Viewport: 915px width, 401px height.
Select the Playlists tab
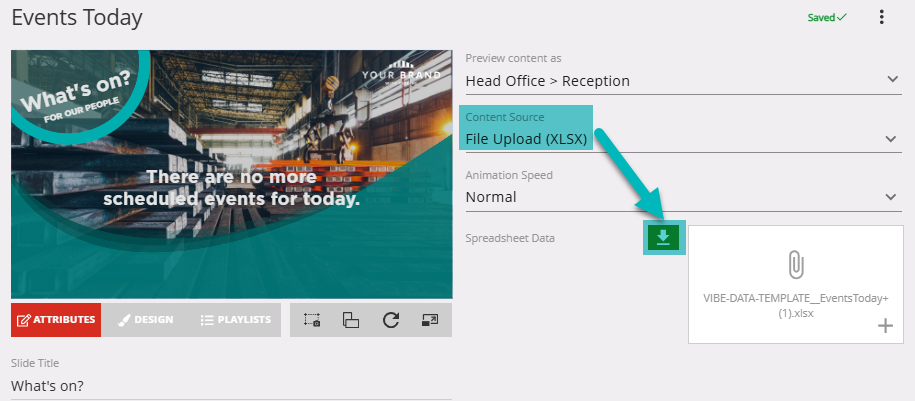click(236, 320)
